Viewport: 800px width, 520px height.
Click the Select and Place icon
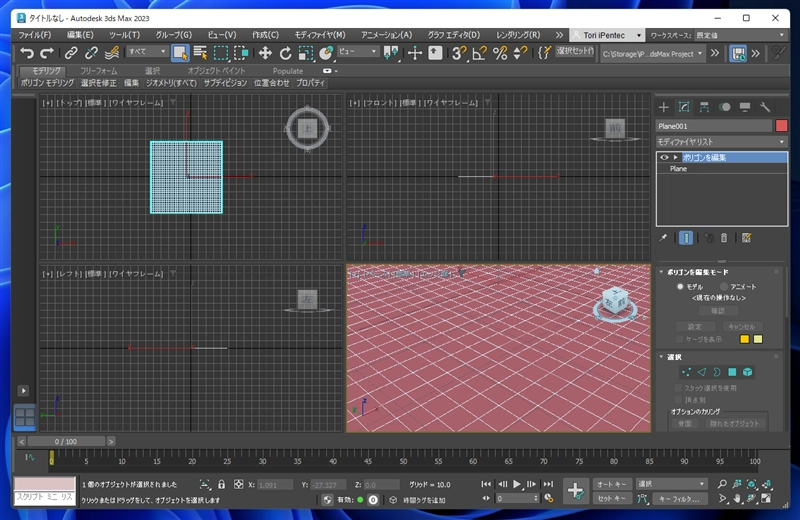click(x=326, y=53)
